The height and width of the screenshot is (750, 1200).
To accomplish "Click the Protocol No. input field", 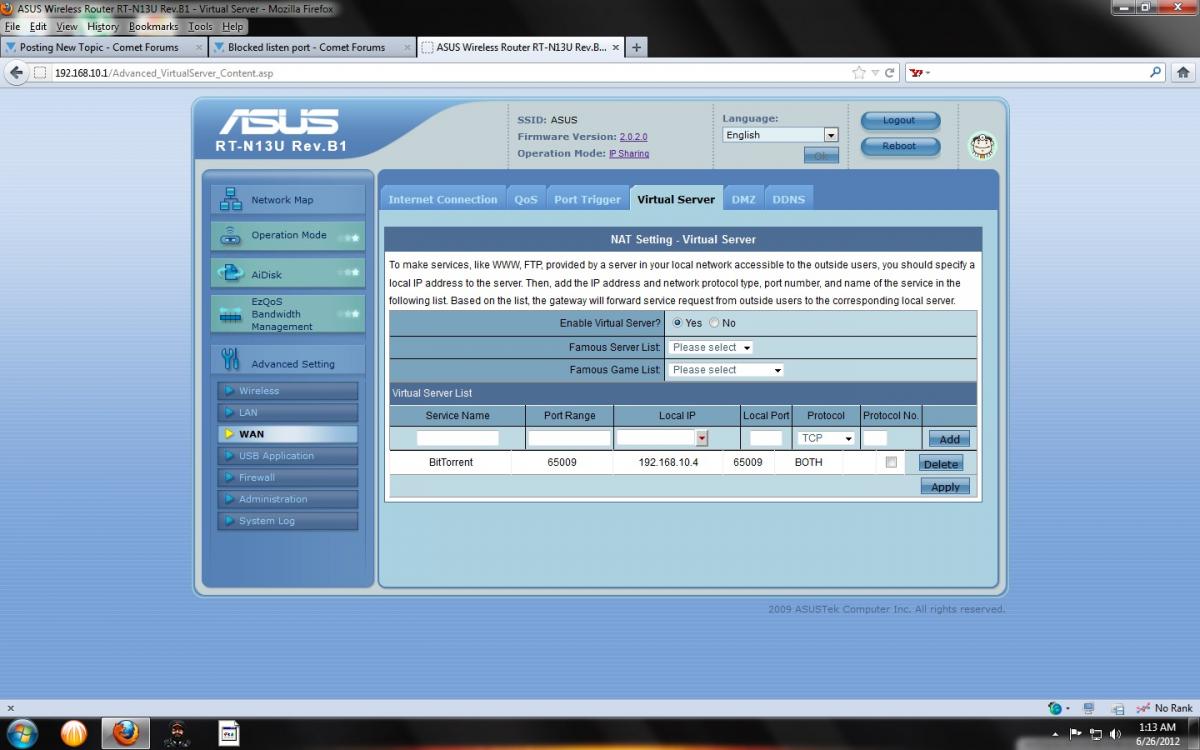I will click(x=875, y=438).
